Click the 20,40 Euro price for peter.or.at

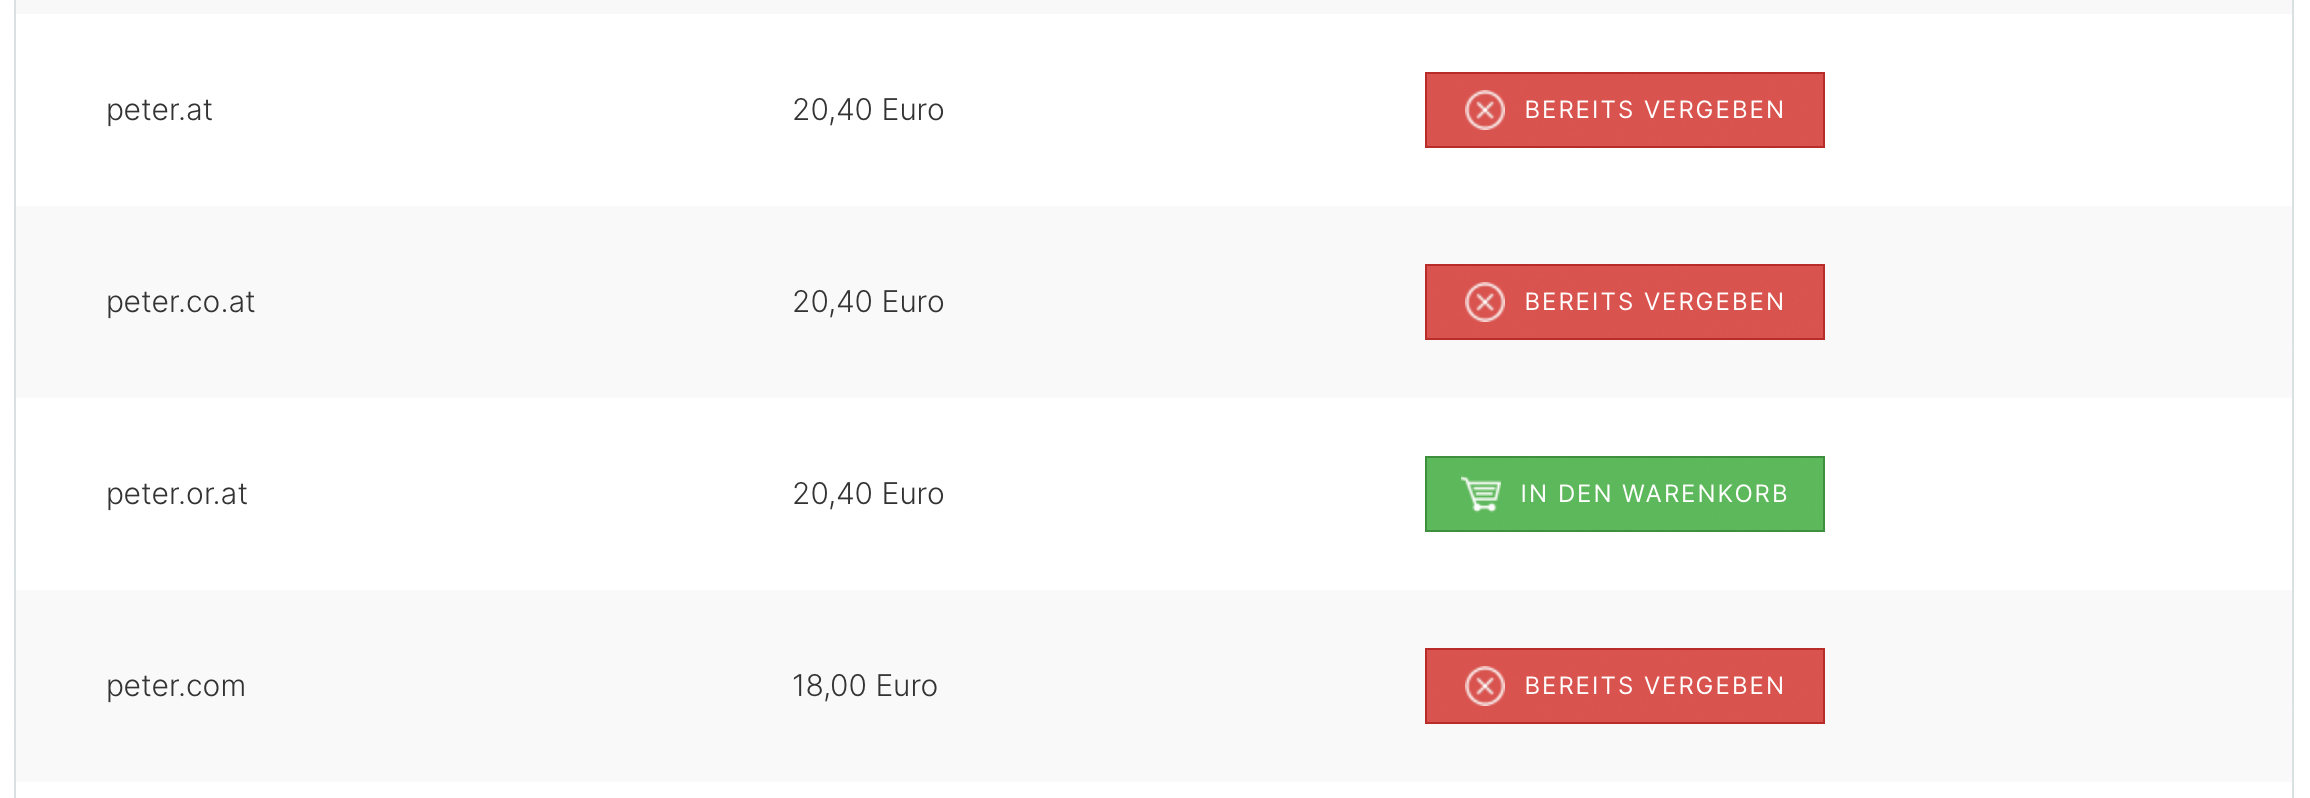pos(868,494)
